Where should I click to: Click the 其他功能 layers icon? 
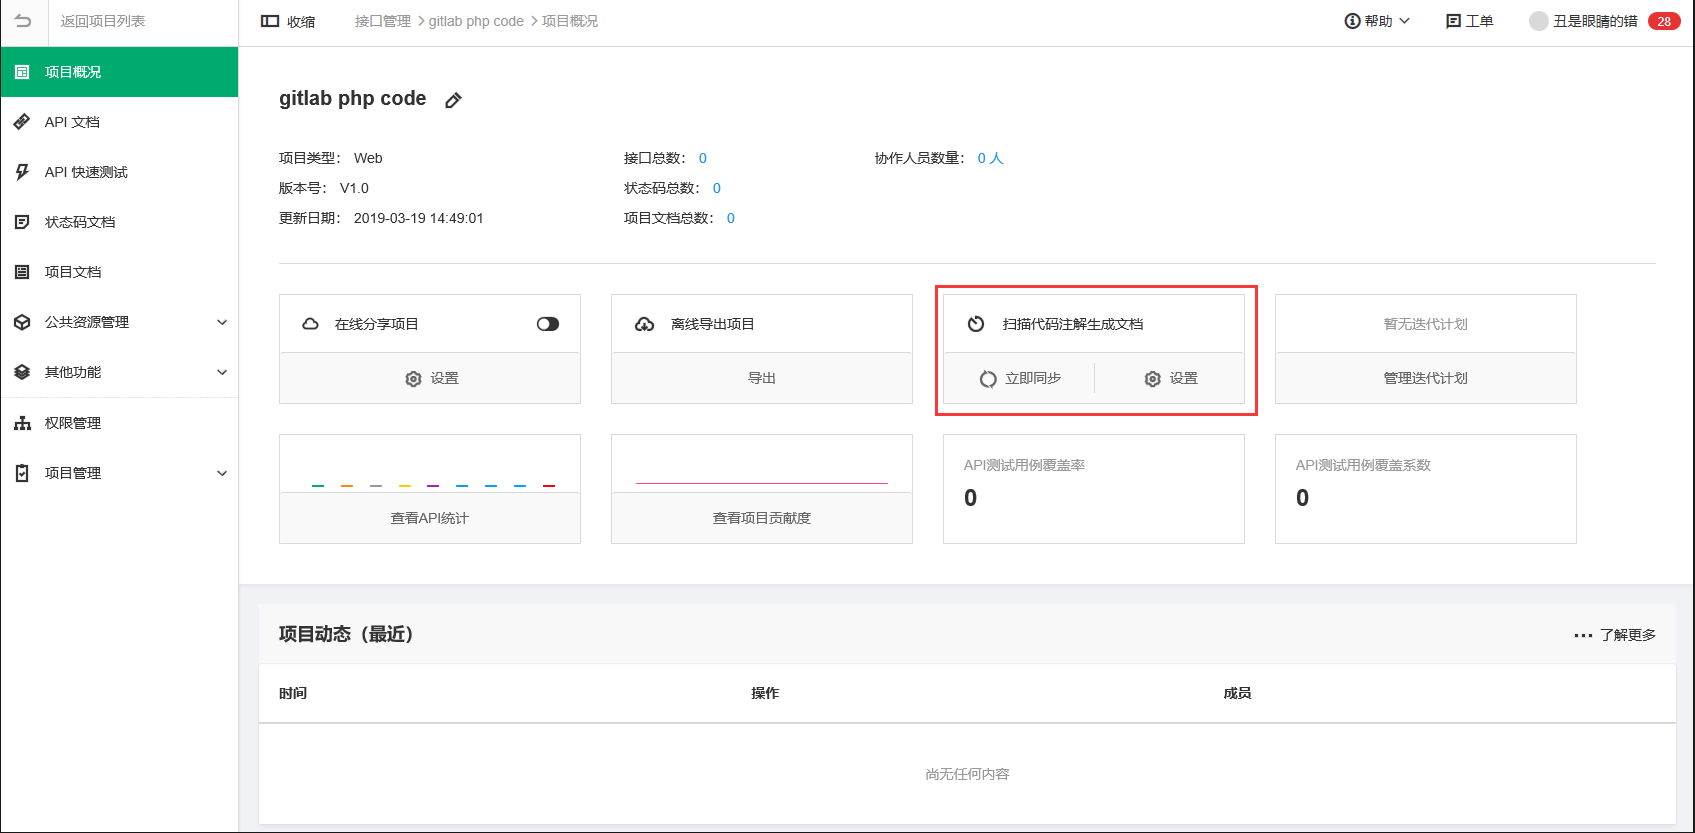pos(22,372)
